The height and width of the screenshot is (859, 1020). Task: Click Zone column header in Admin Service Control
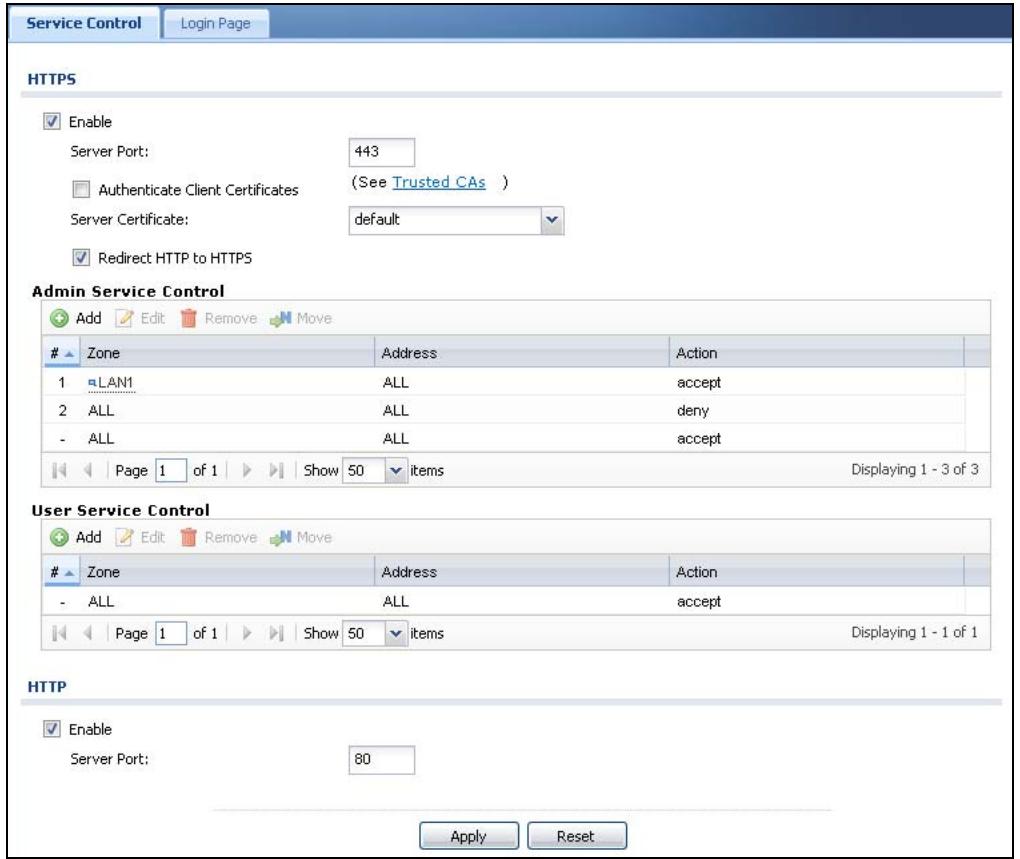click(x=227, y=353)
